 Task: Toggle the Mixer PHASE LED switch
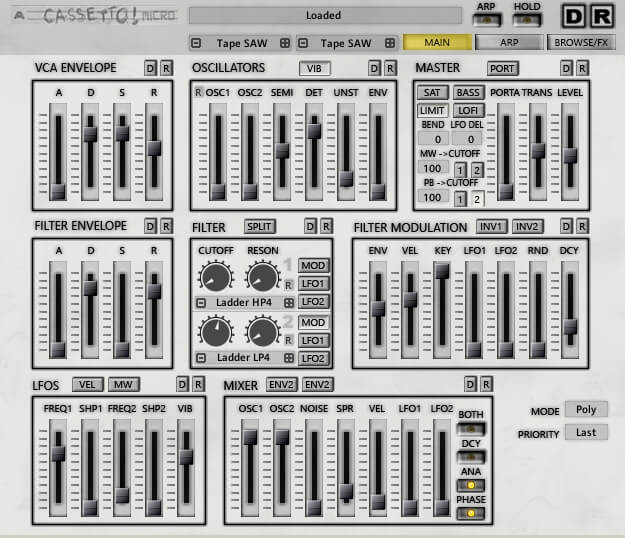[471, 513]
